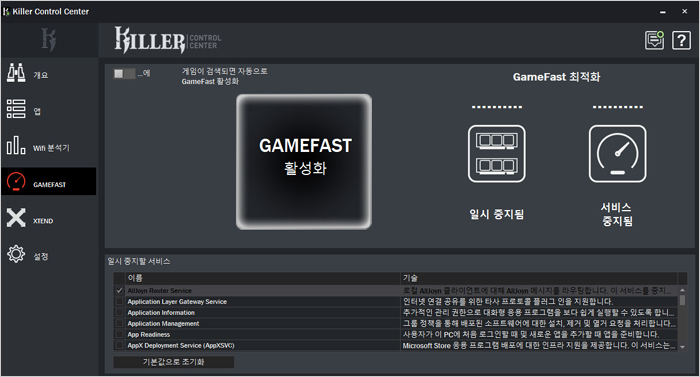Screen dimensions: 700x377
Task: Click the App Readiness description cell
Action: [539, 334]
